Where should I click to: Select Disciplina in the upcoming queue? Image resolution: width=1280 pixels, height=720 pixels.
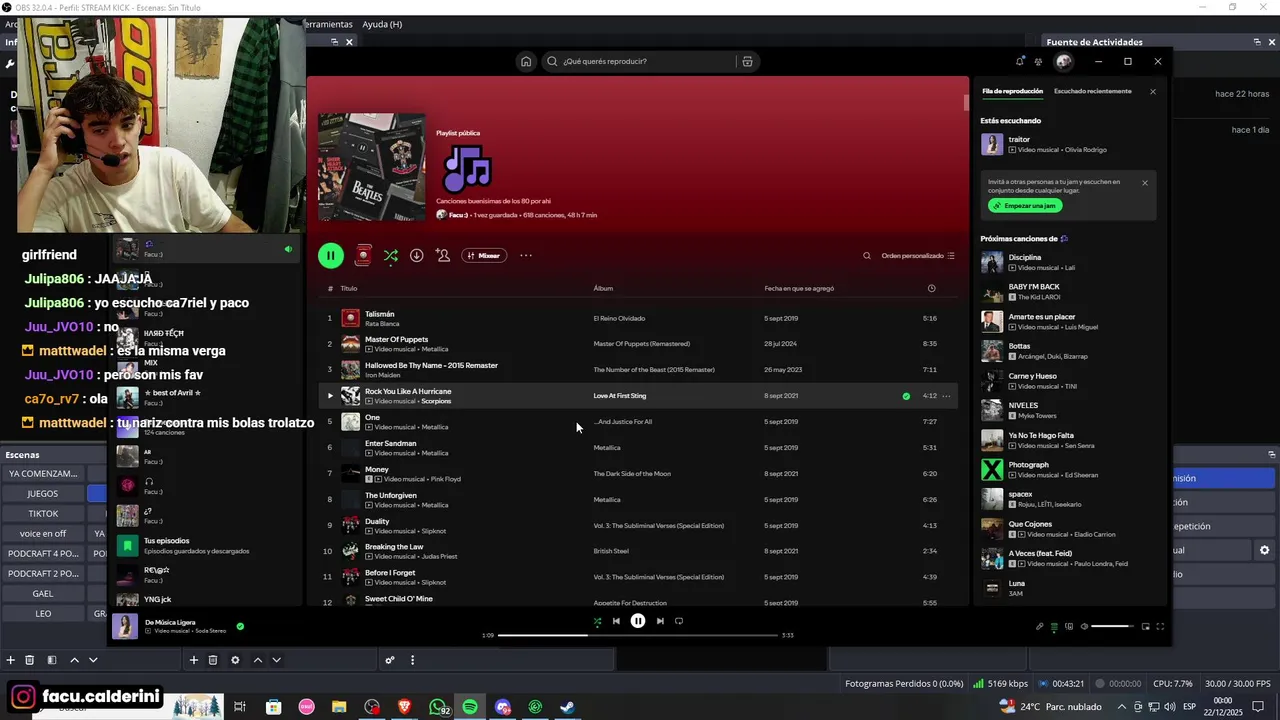[1068, 262]
